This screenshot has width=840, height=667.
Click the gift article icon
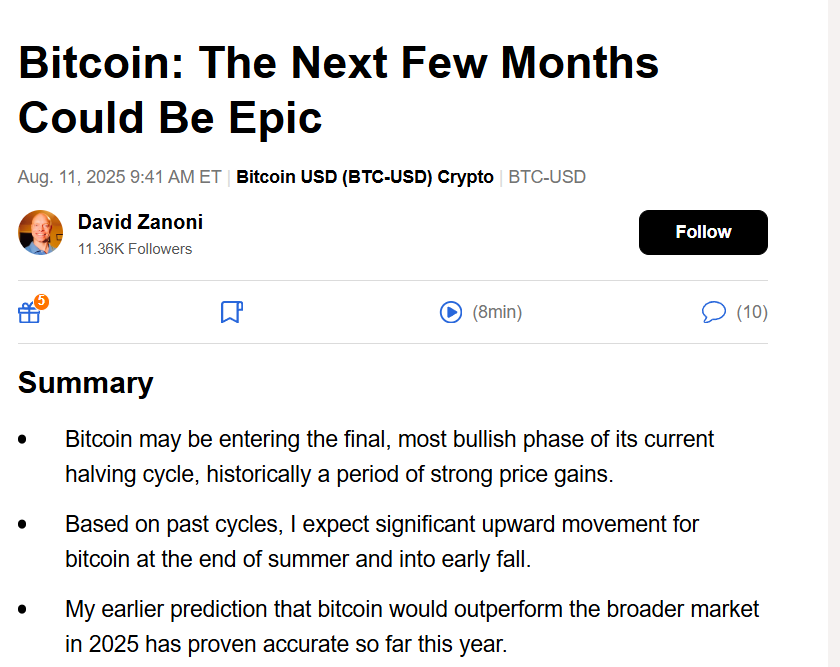tap(29, 312)
